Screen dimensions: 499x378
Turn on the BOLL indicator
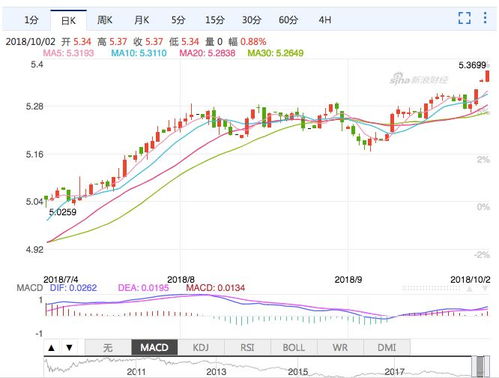pos(294,348)
